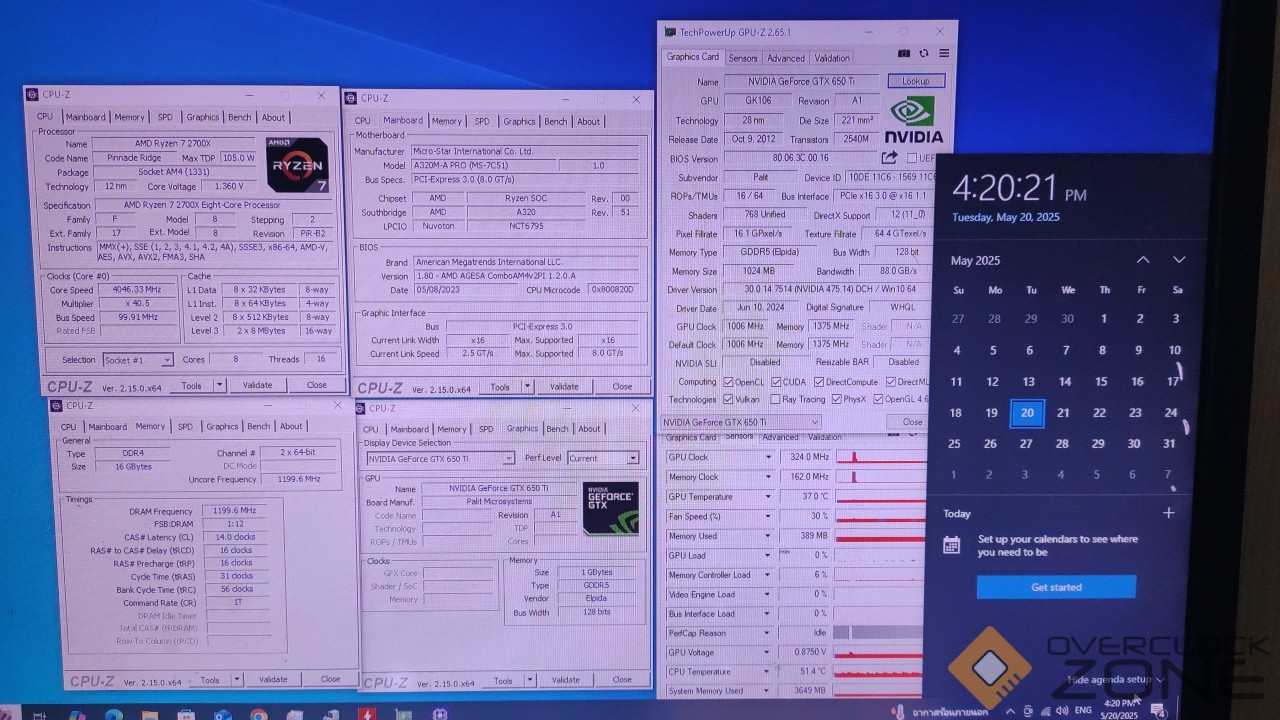The image size is (1280, 720).
Task: Toggle the OpenCL checkbox
Action: click(x=728, y=382)
